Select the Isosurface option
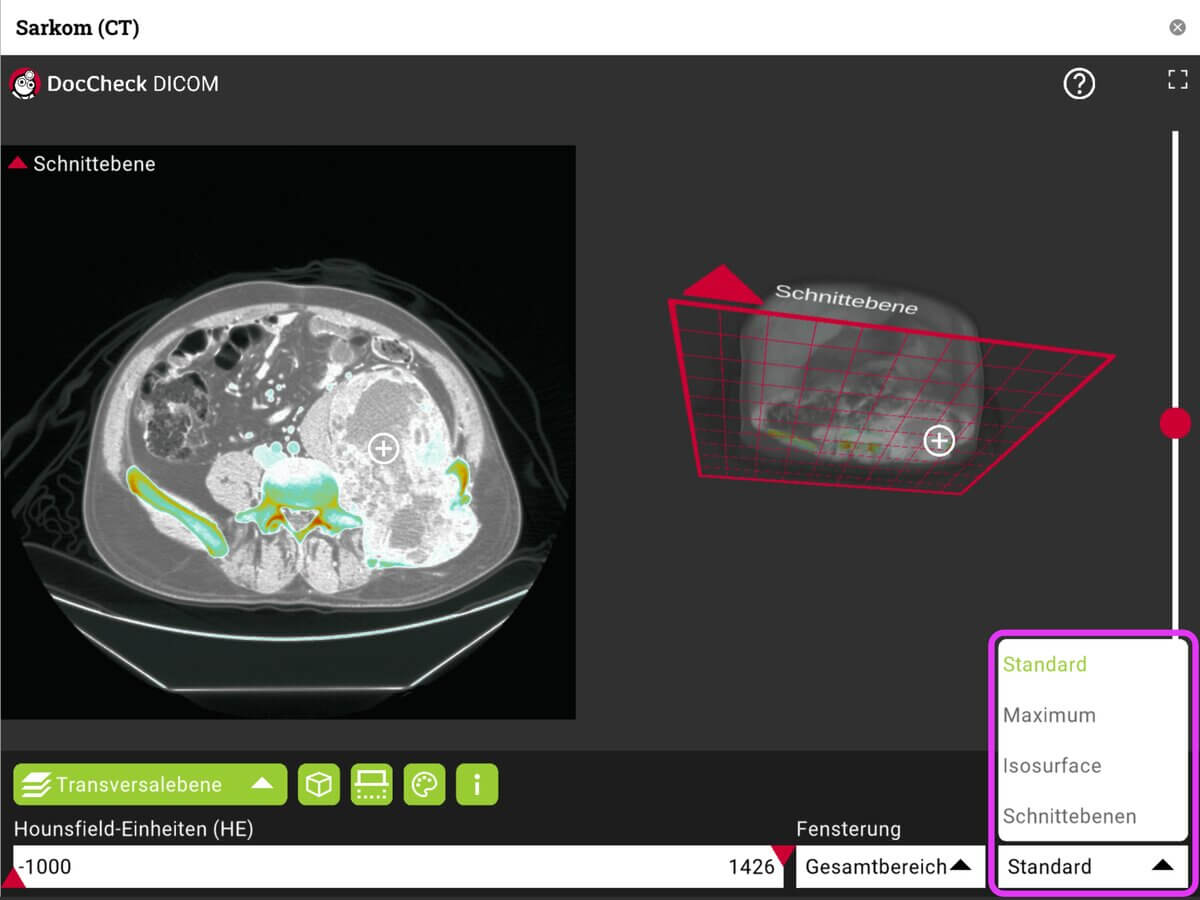Image resolution: width=1200 pixels, height=900 pixels. click(x=1049, y=765)
